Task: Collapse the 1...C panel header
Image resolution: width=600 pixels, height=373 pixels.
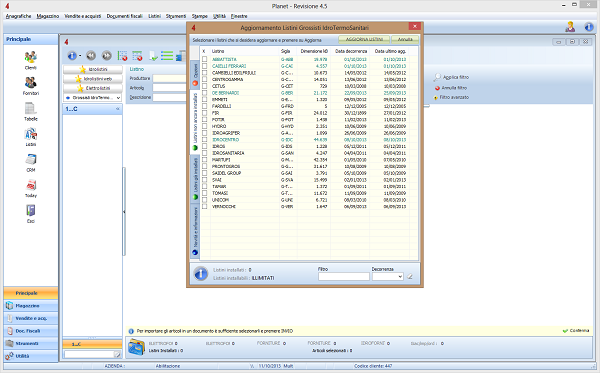Action: coord(118,109)
